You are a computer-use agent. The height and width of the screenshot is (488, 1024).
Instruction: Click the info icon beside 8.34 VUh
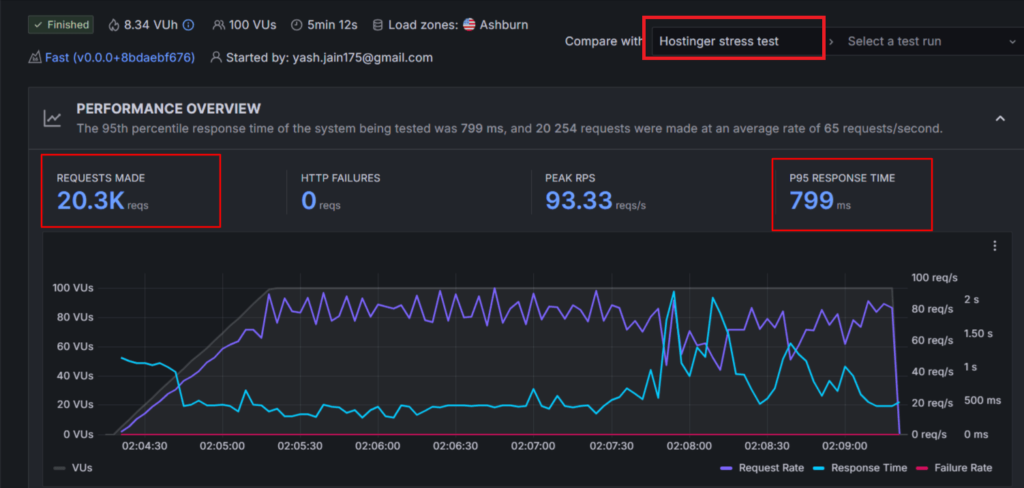[188, 25]
